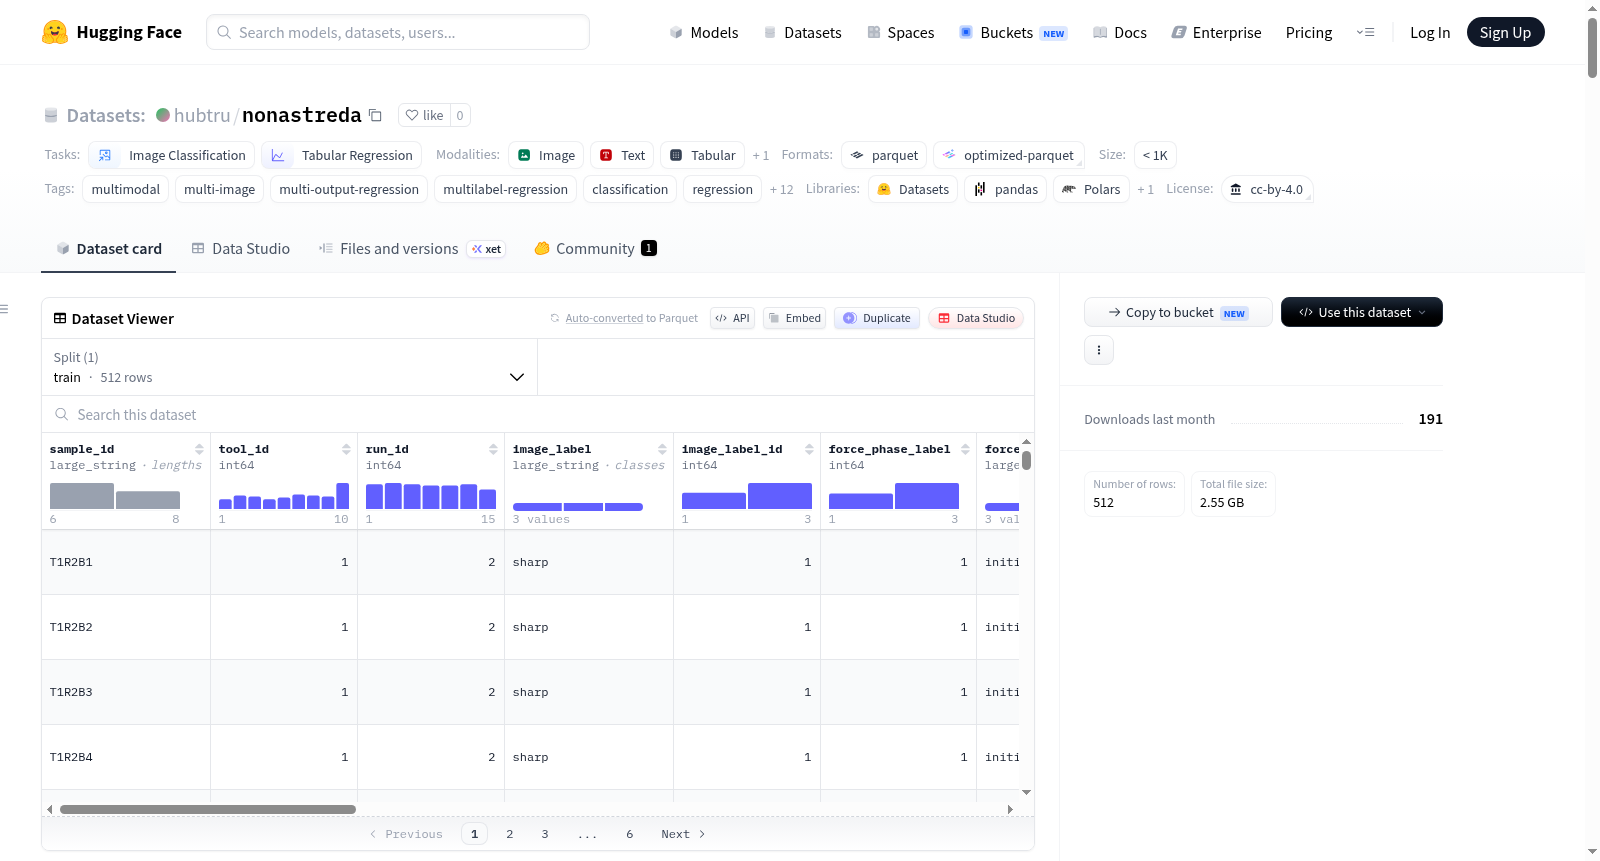1600x861 pixels.
Task: Click Copy to bucket button
Action: tap(1178, 312)
